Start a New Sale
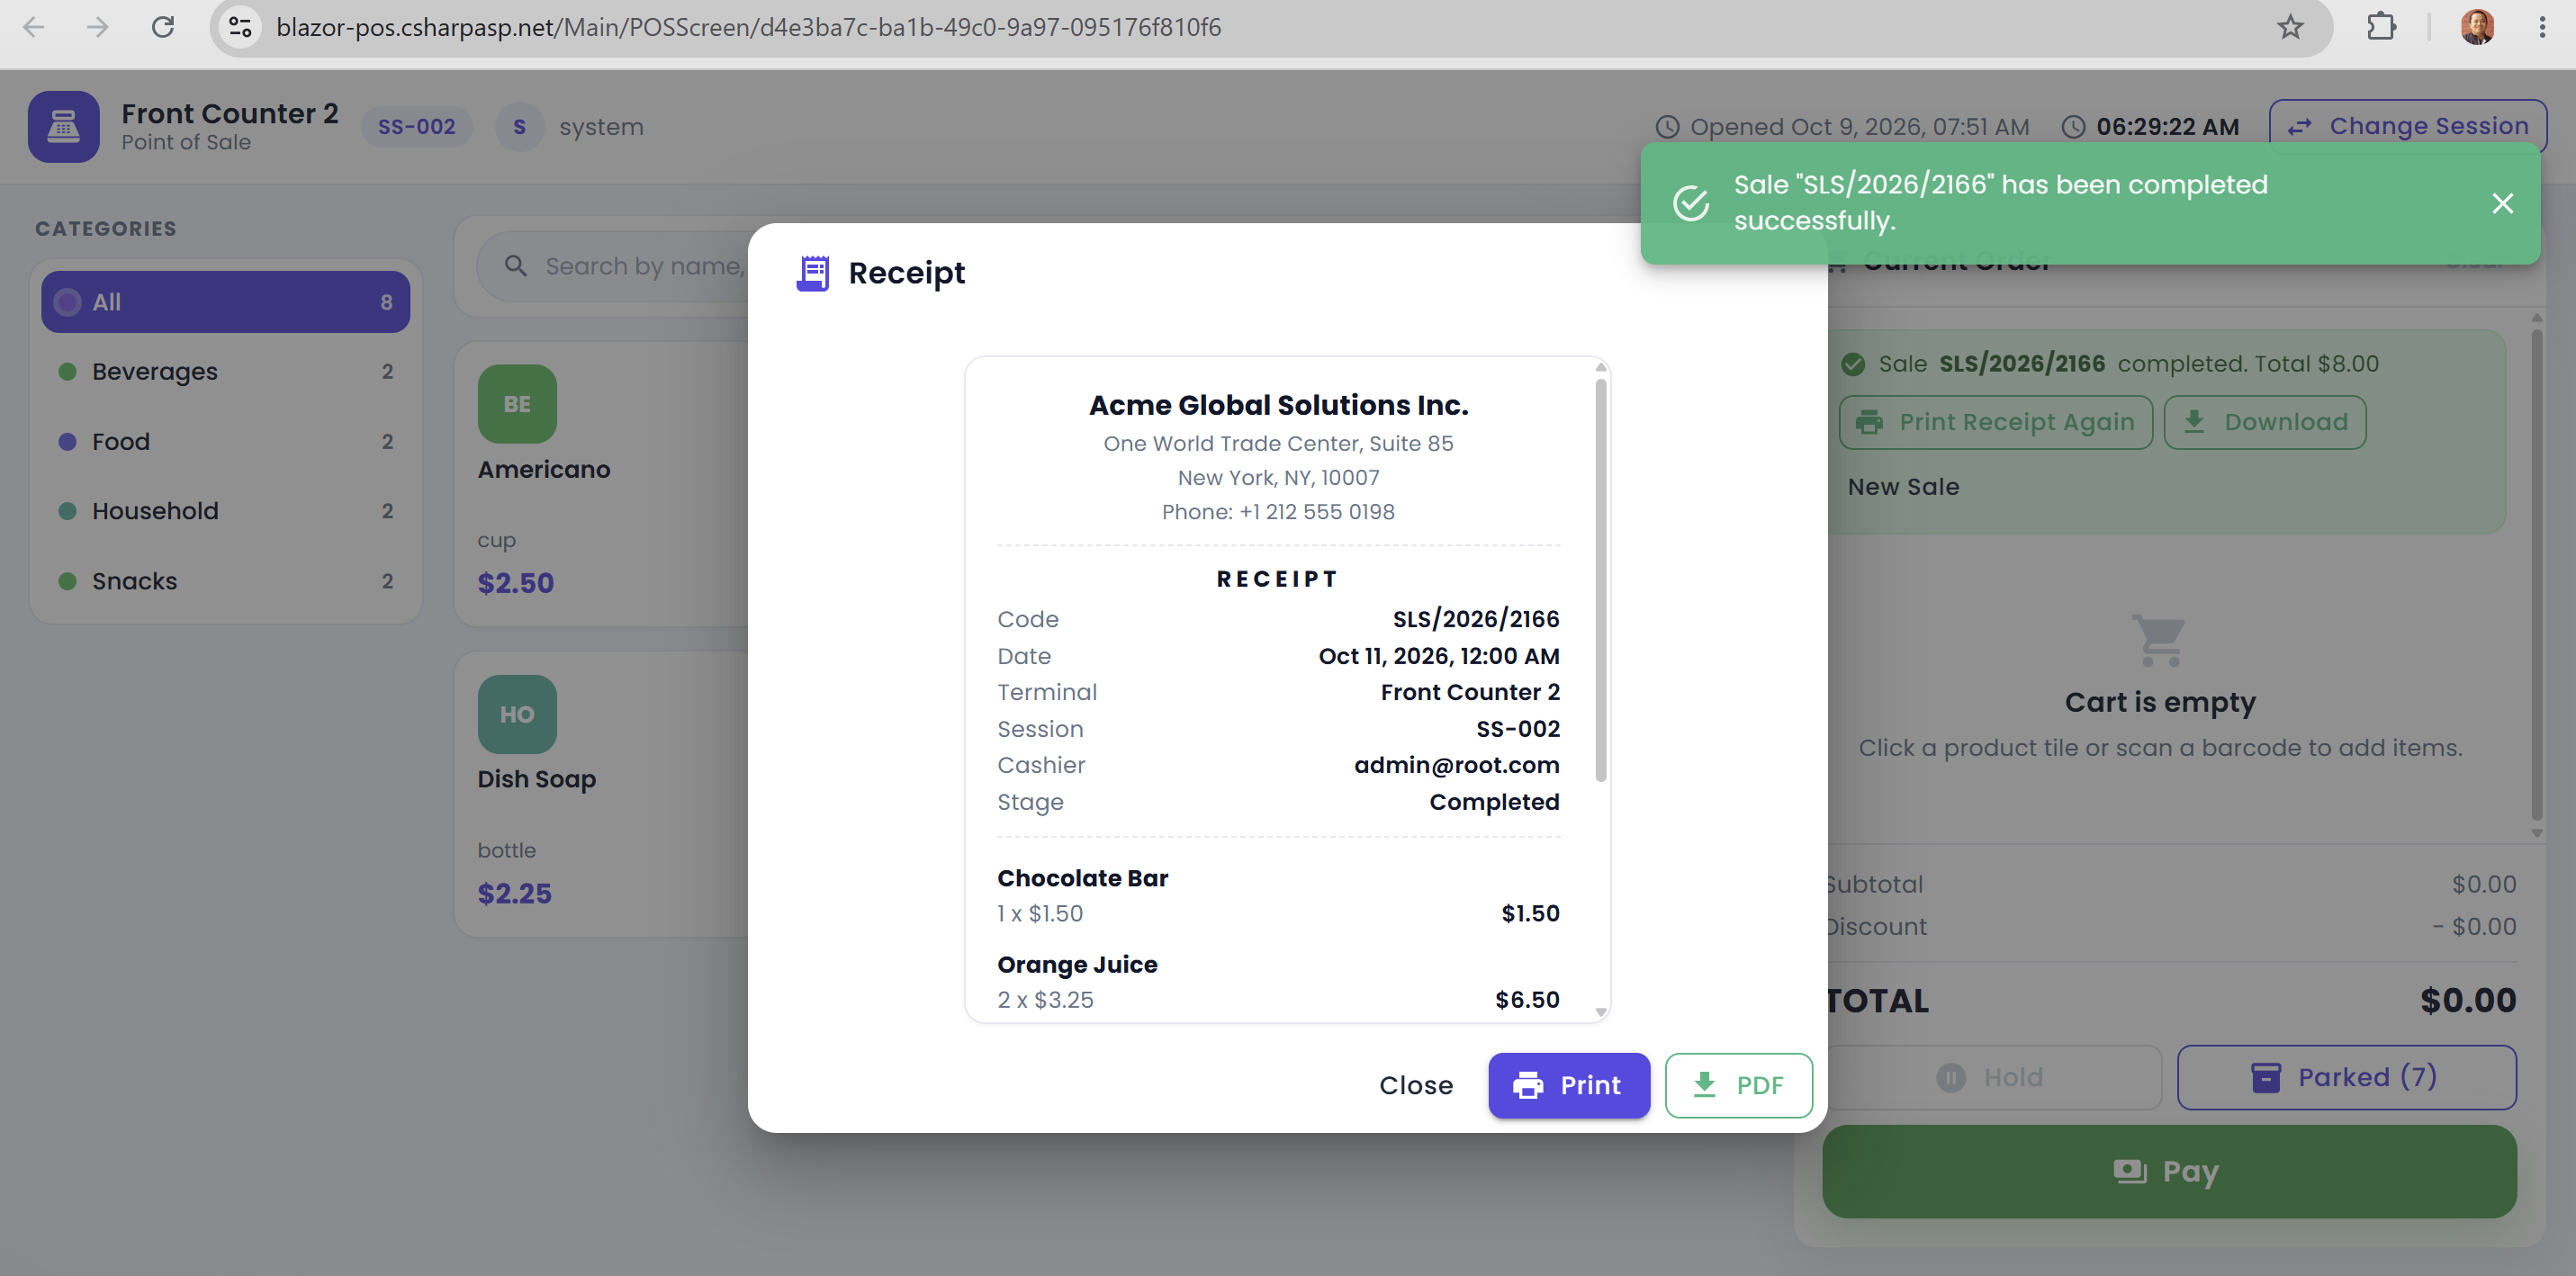This screenshot has height=1276, width=2576. tap(1903, 487)
